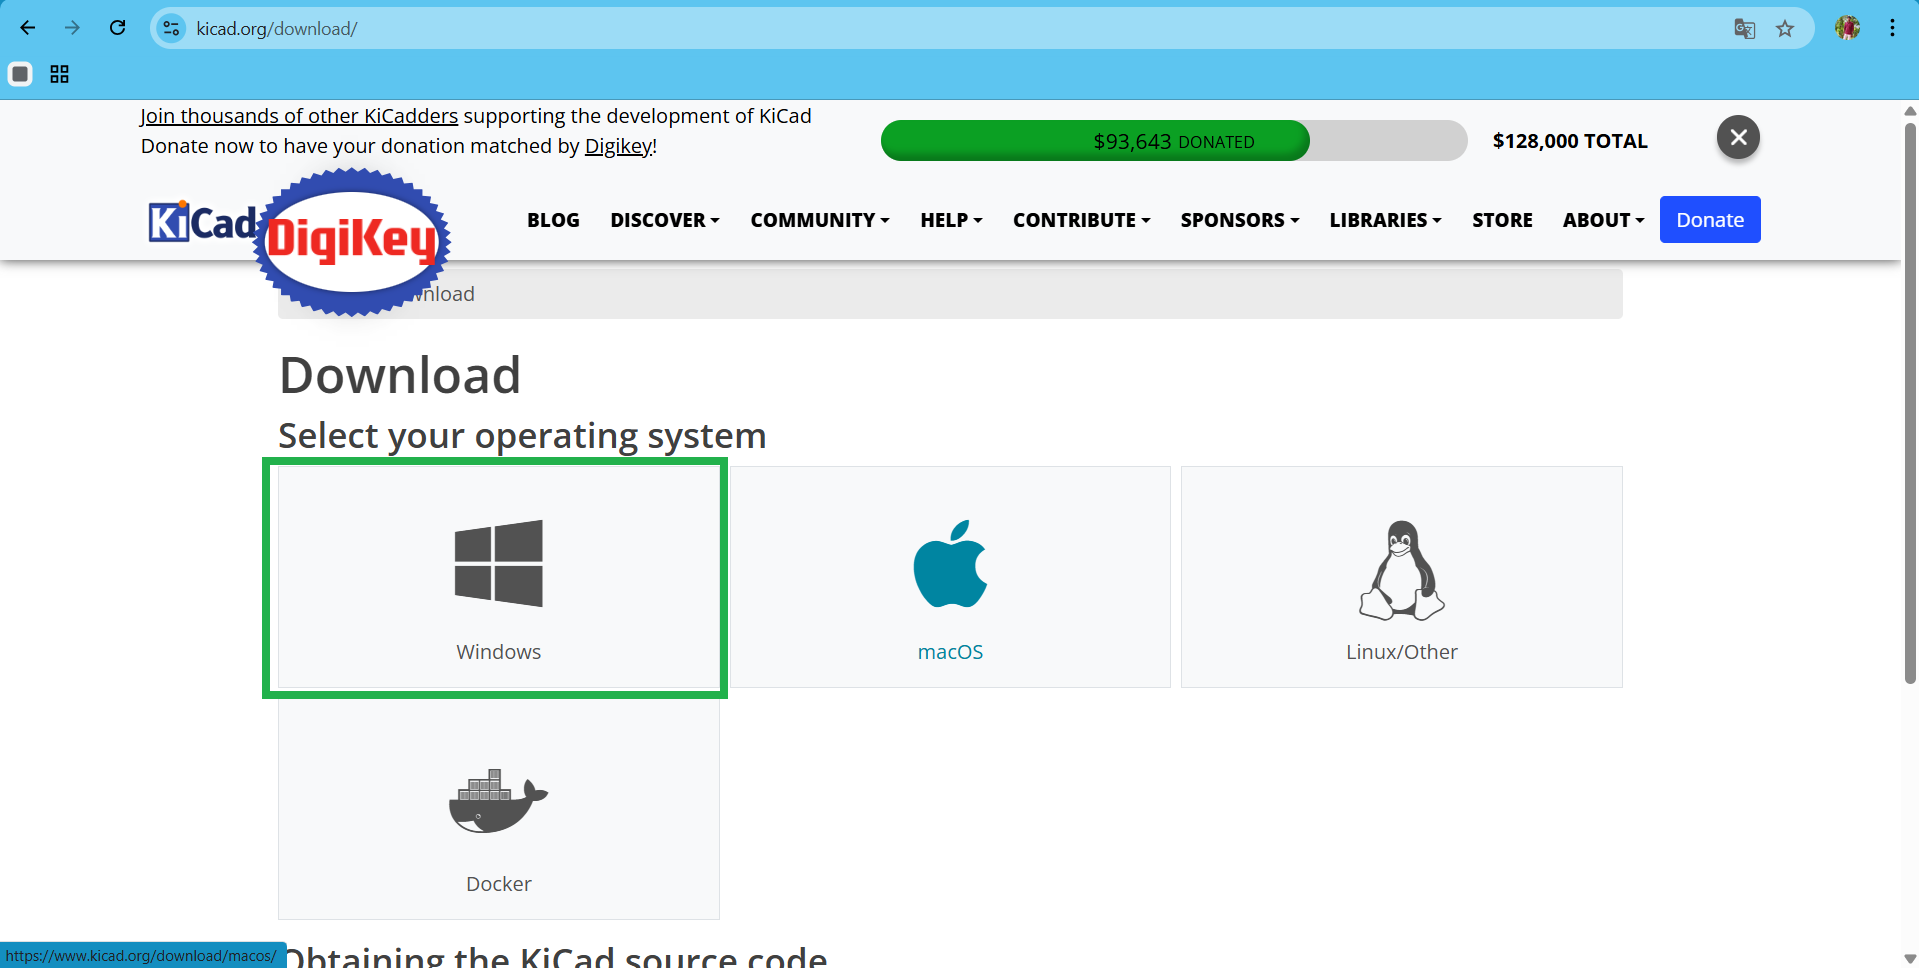This screenshot has height=968, width=1919.
Task: Select the Linux penguin icon
Action: pyautogui.click(x=1401, y=570)
